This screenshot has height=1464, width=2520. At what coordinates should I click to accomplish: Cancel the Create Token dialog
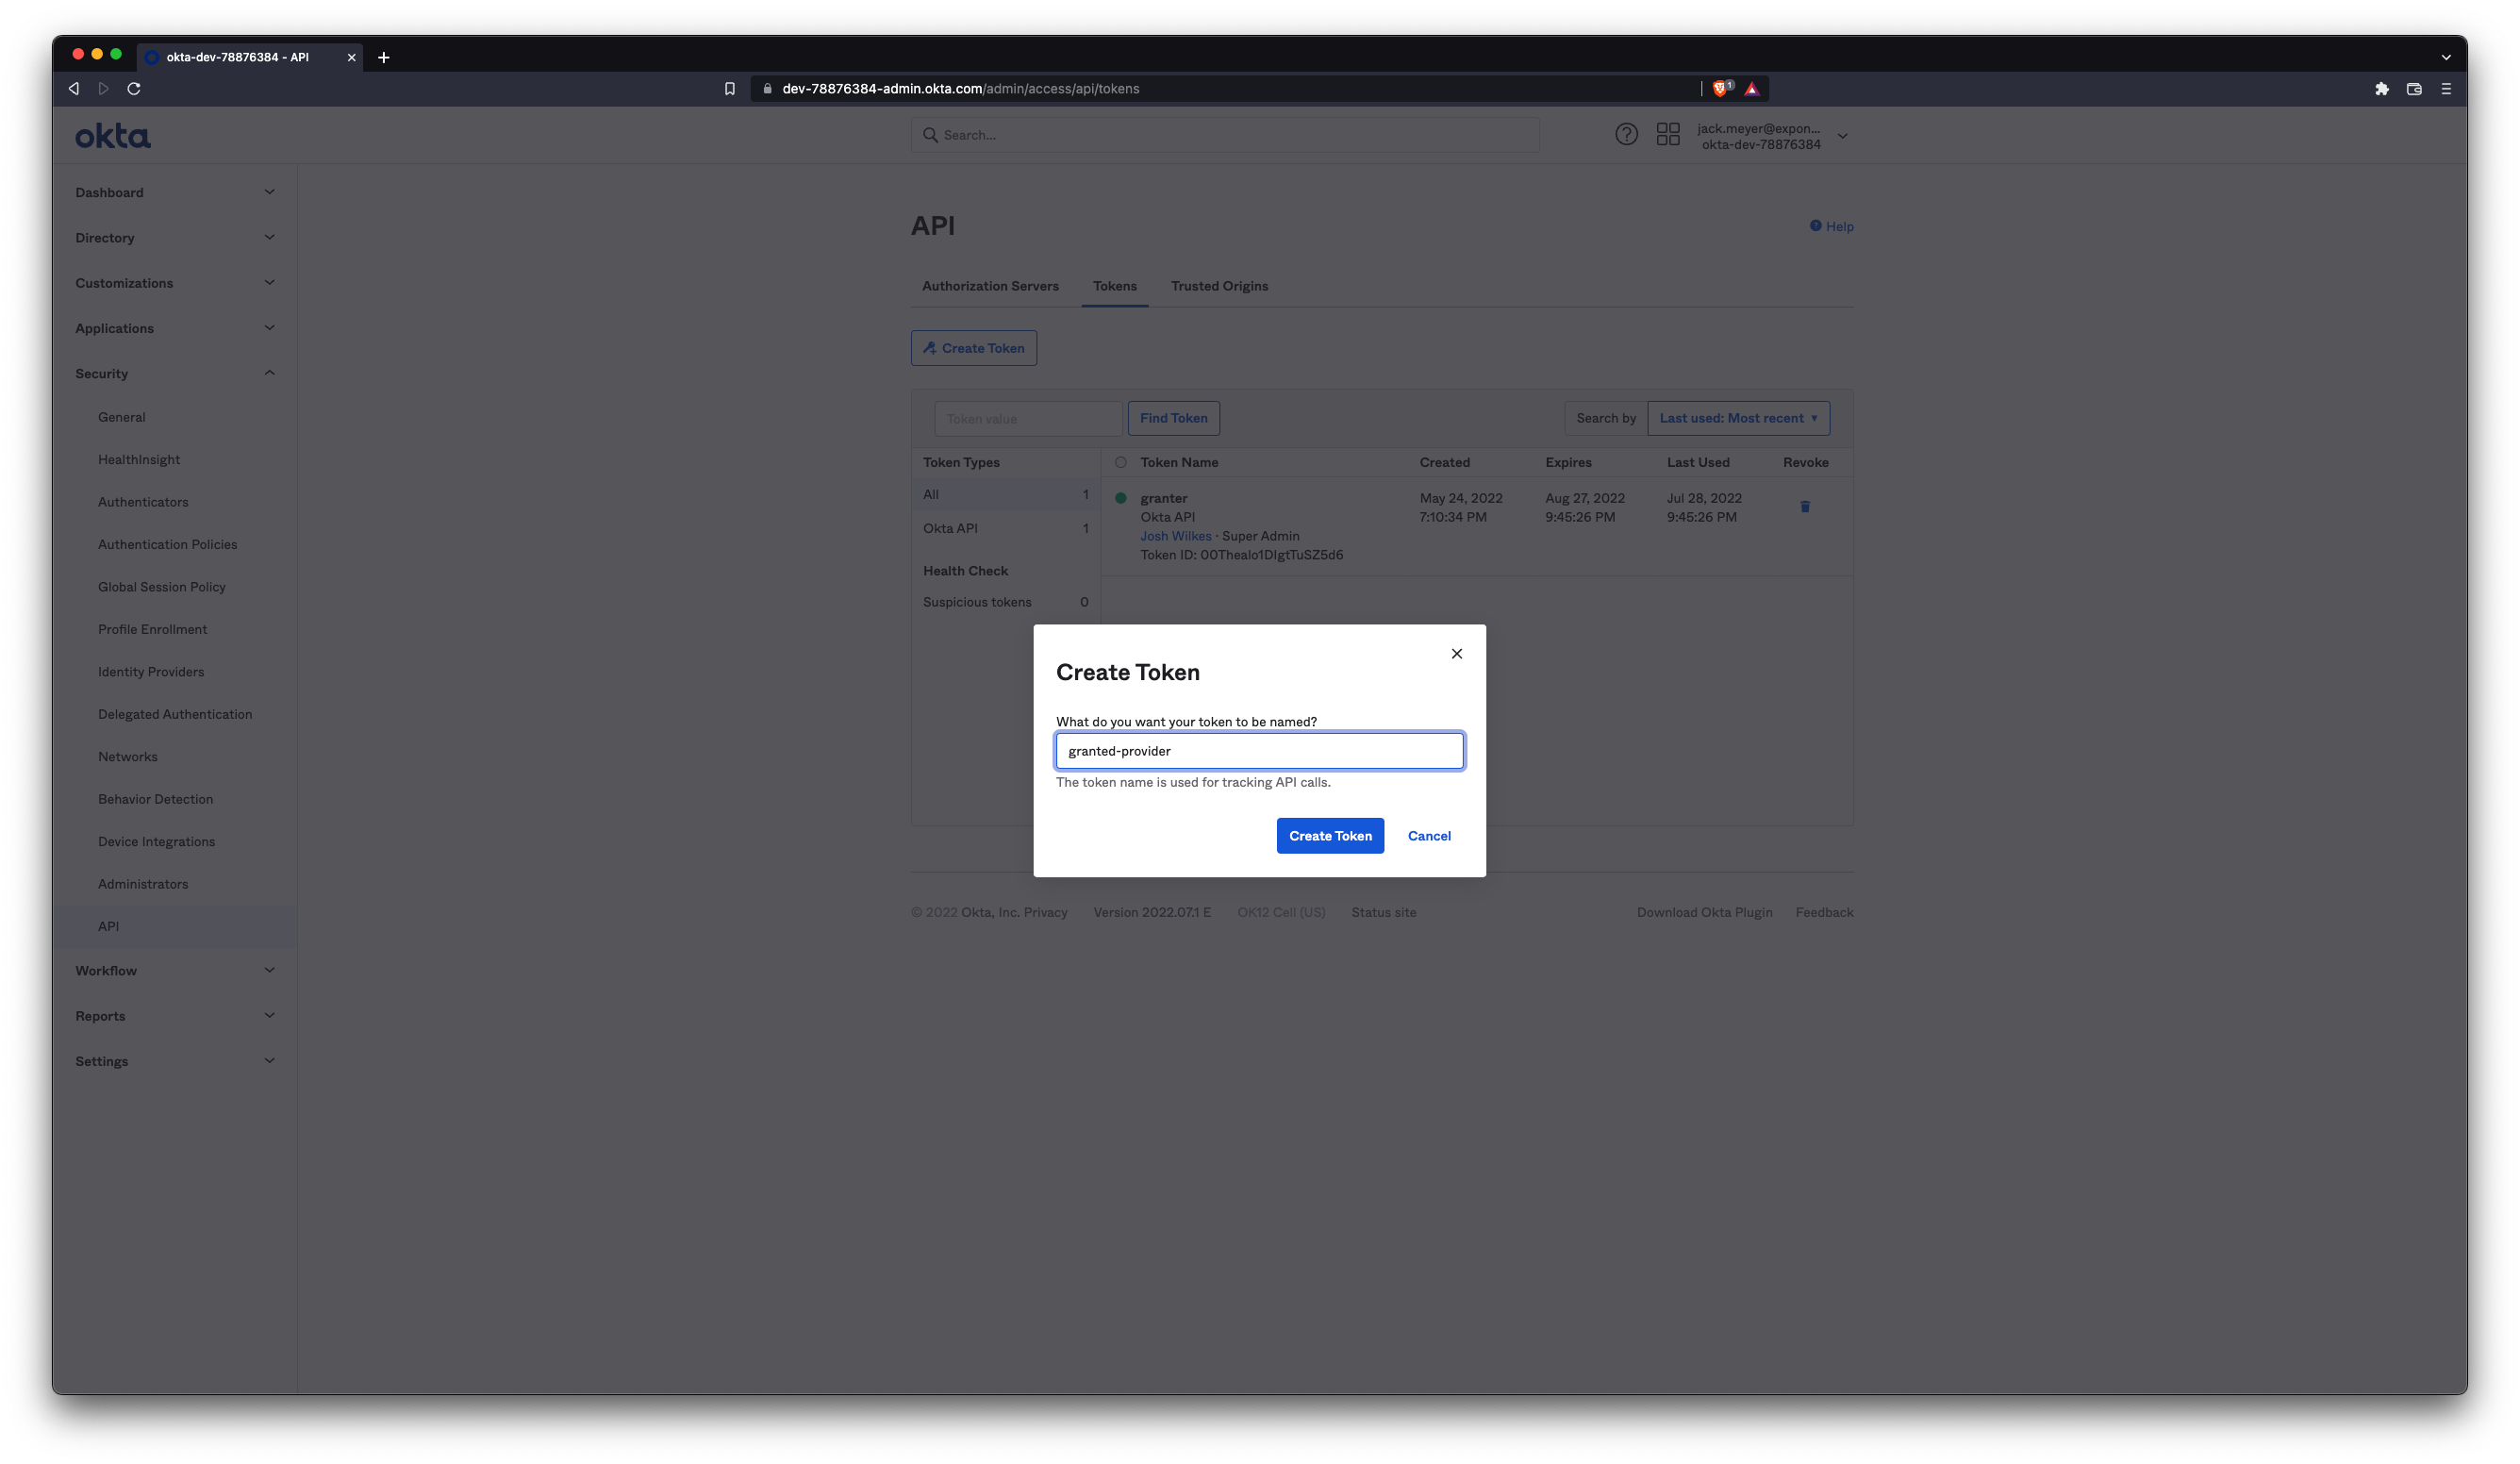[1429, 835]
